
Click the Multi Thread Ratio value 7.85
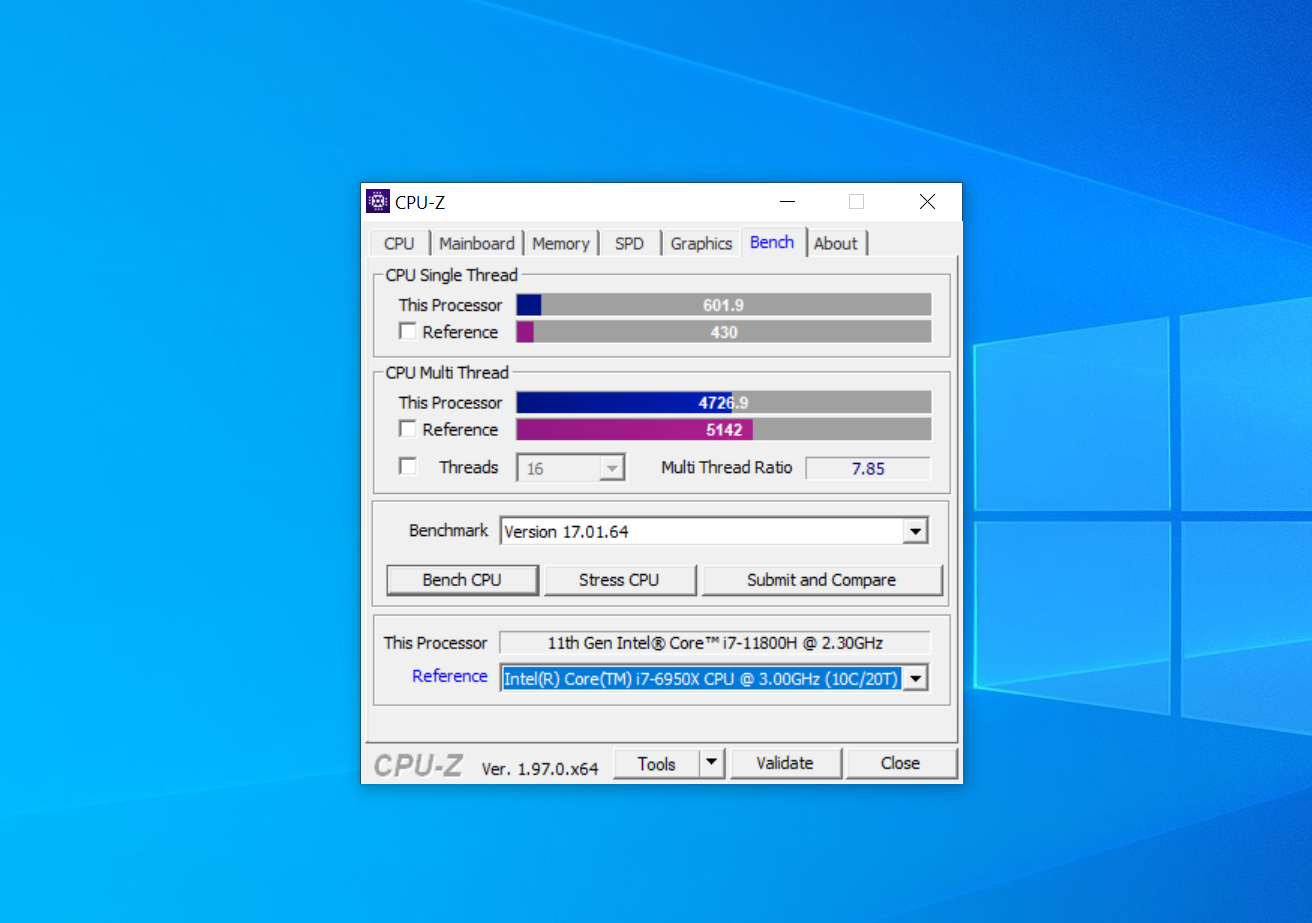868,468
